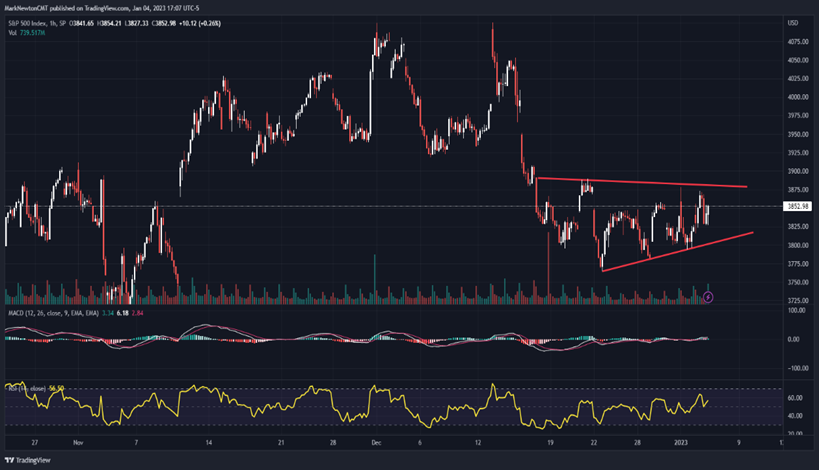Click the TradingView logo icon
The height and width of the screenshot is (470, 819).
tap(9, 460)
